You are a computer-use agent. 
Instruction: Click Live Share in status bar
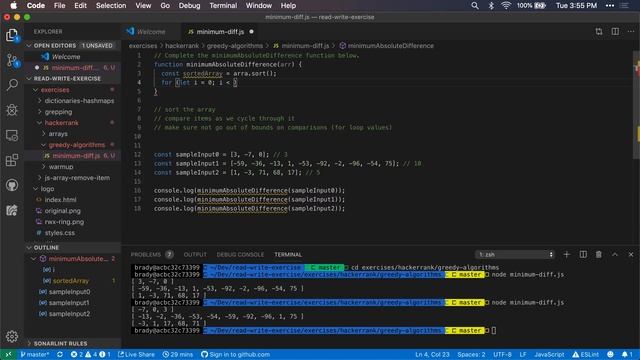[x=136, y=354]
